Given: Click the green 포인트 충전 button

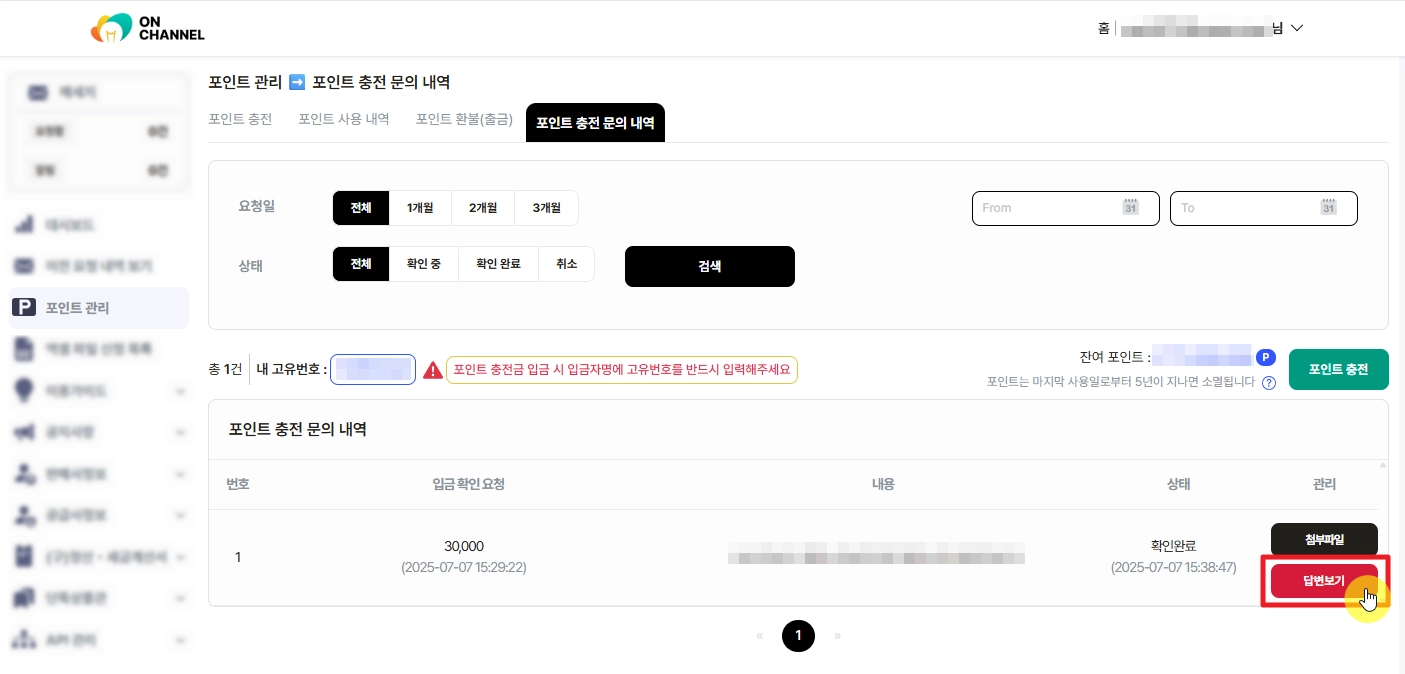Looking at the screenshot, I should pos(1339,370).
